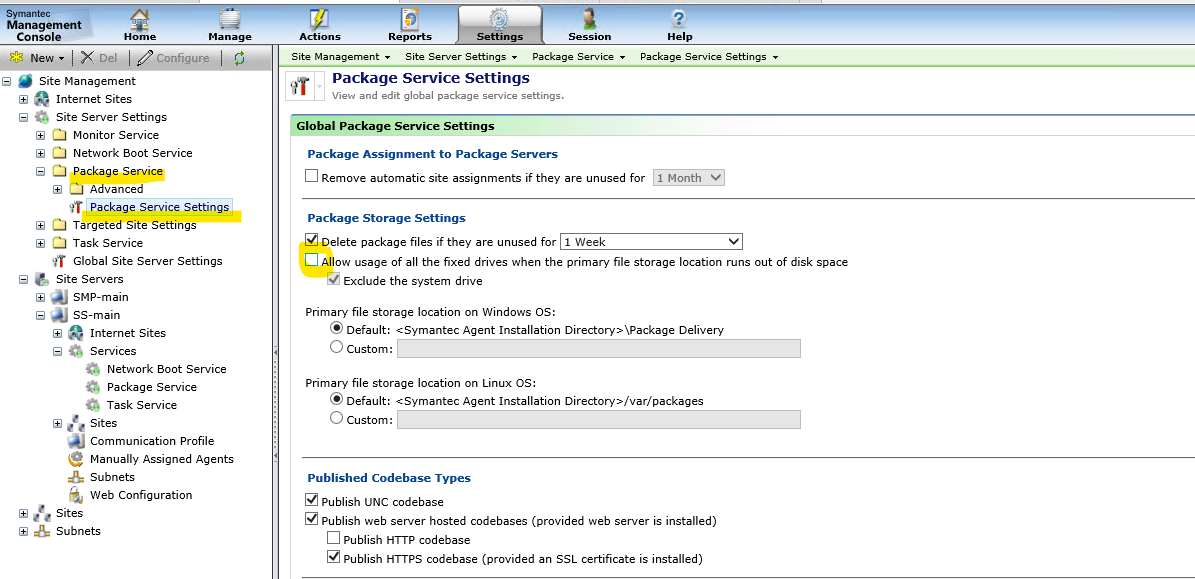Click the Linux OS Custom path field
1195x579 pixels.
[x=598, y=420]
